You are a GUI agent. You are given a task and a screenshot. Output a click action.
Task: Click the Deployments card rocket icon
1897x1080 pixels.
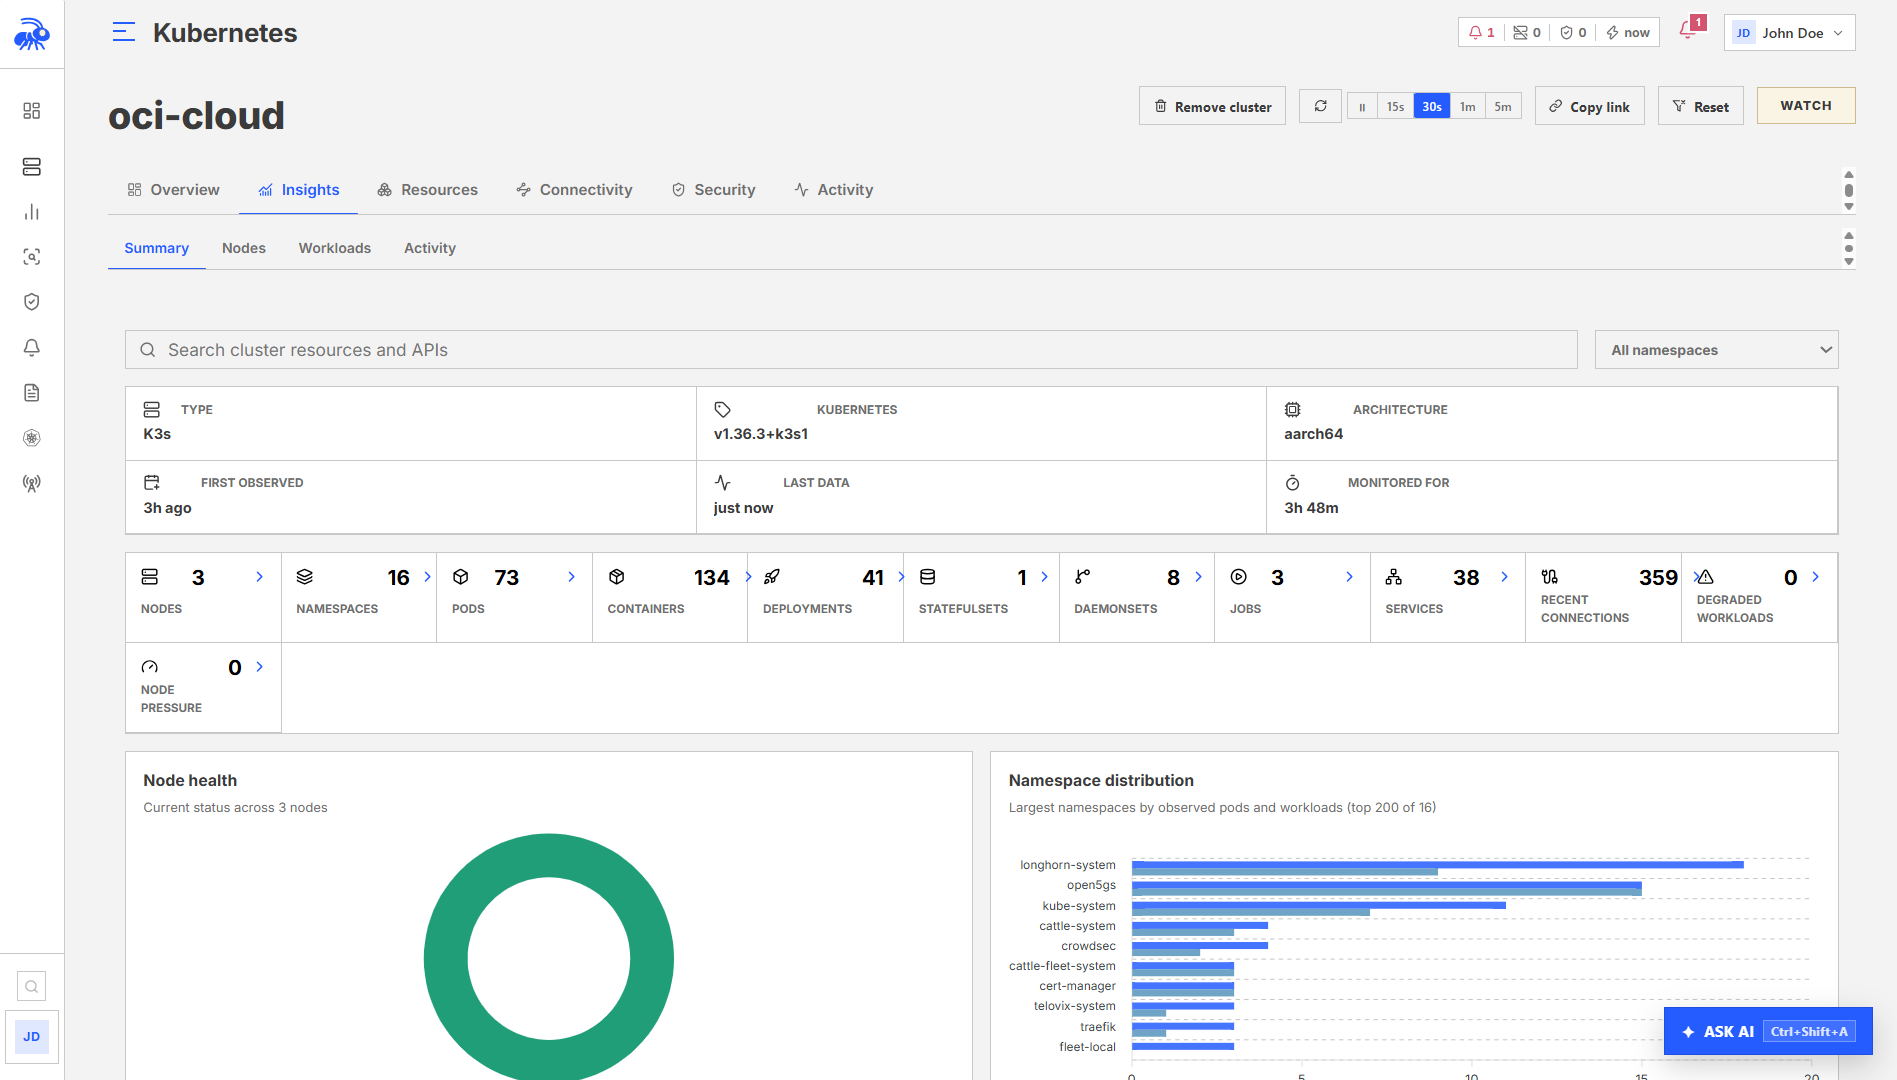click(772, 577)
